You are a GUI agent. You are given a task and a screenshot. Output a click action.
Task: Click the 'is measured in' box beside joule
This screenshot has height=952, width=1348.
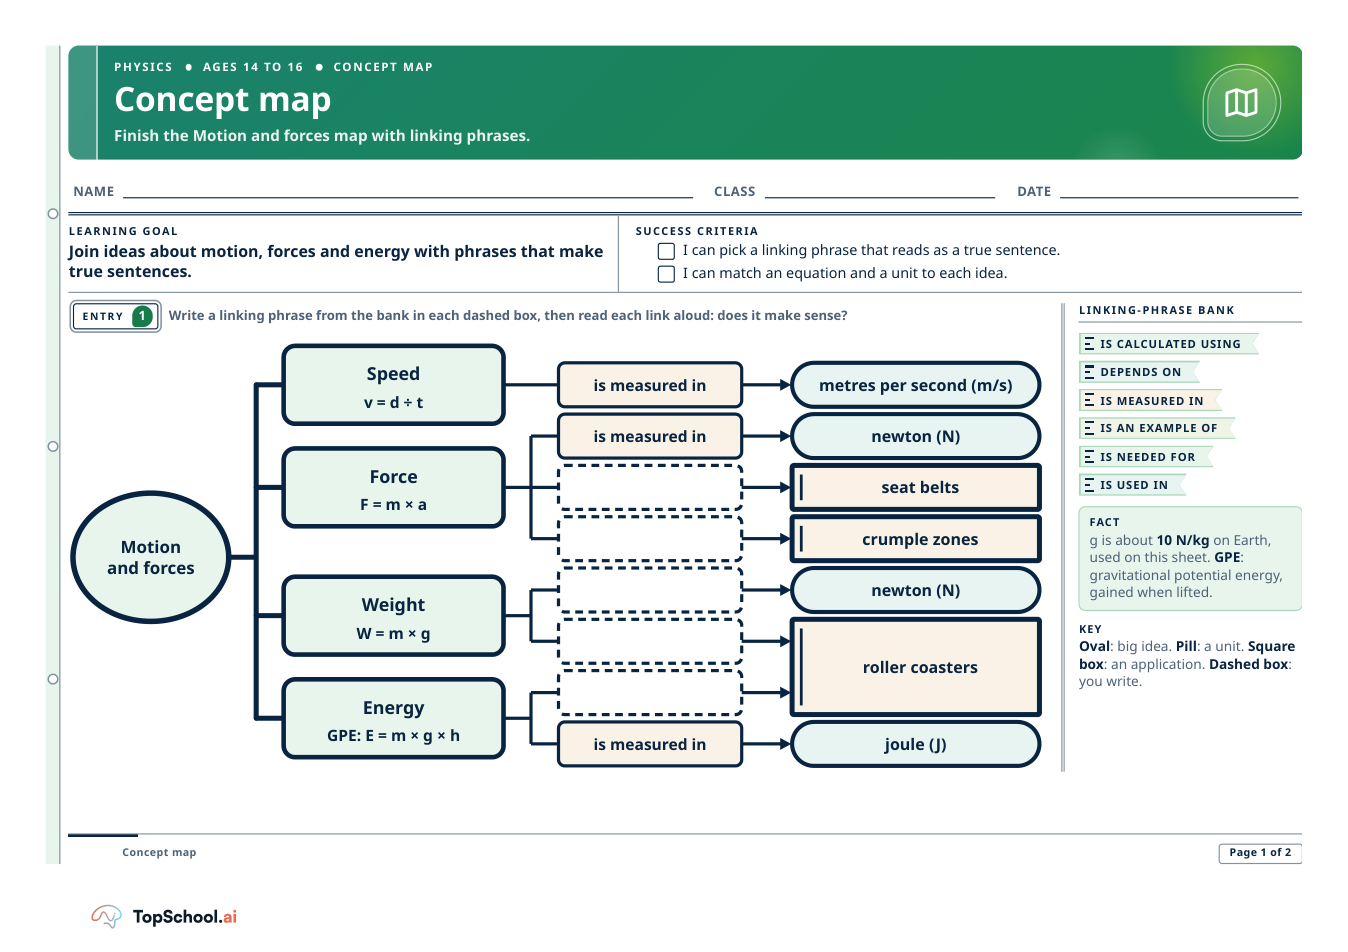pyautogui.click(x=650, y=744)
